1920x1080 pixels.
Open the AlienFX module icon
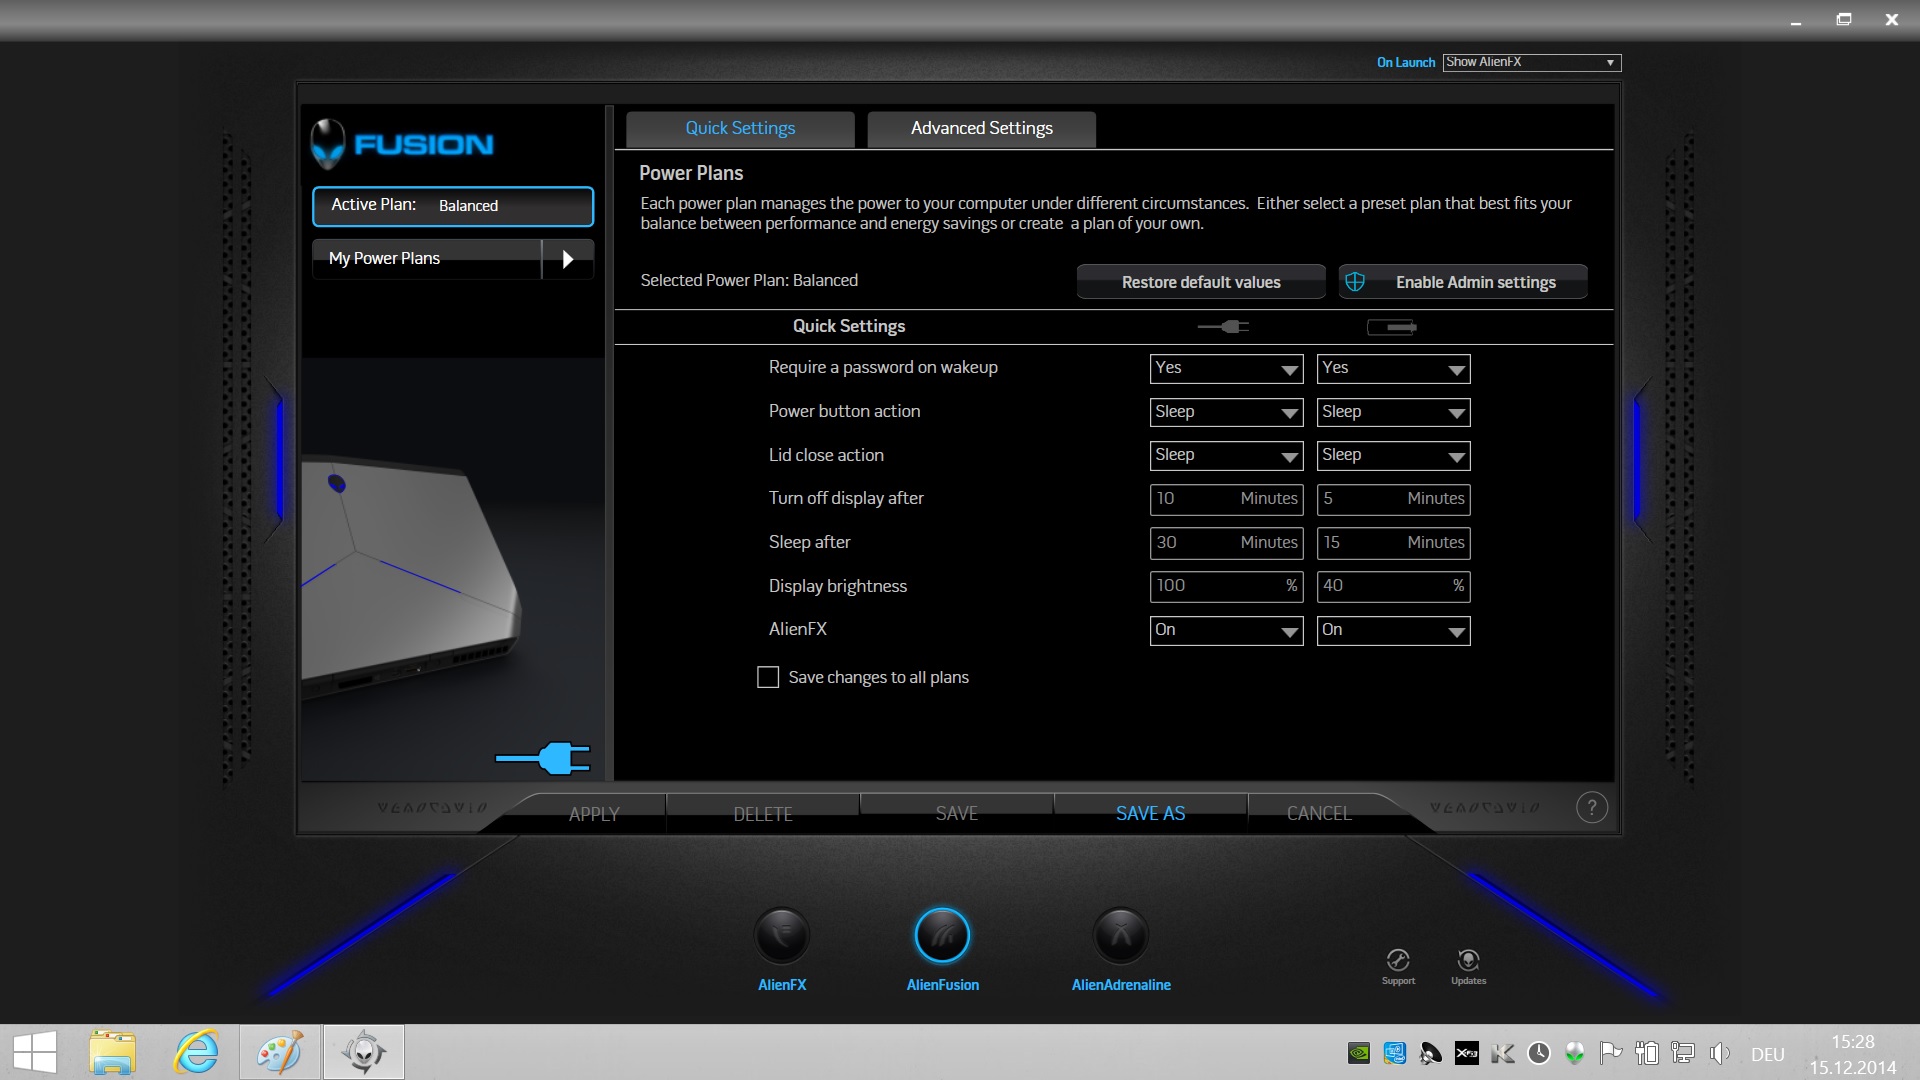(782, 936)
